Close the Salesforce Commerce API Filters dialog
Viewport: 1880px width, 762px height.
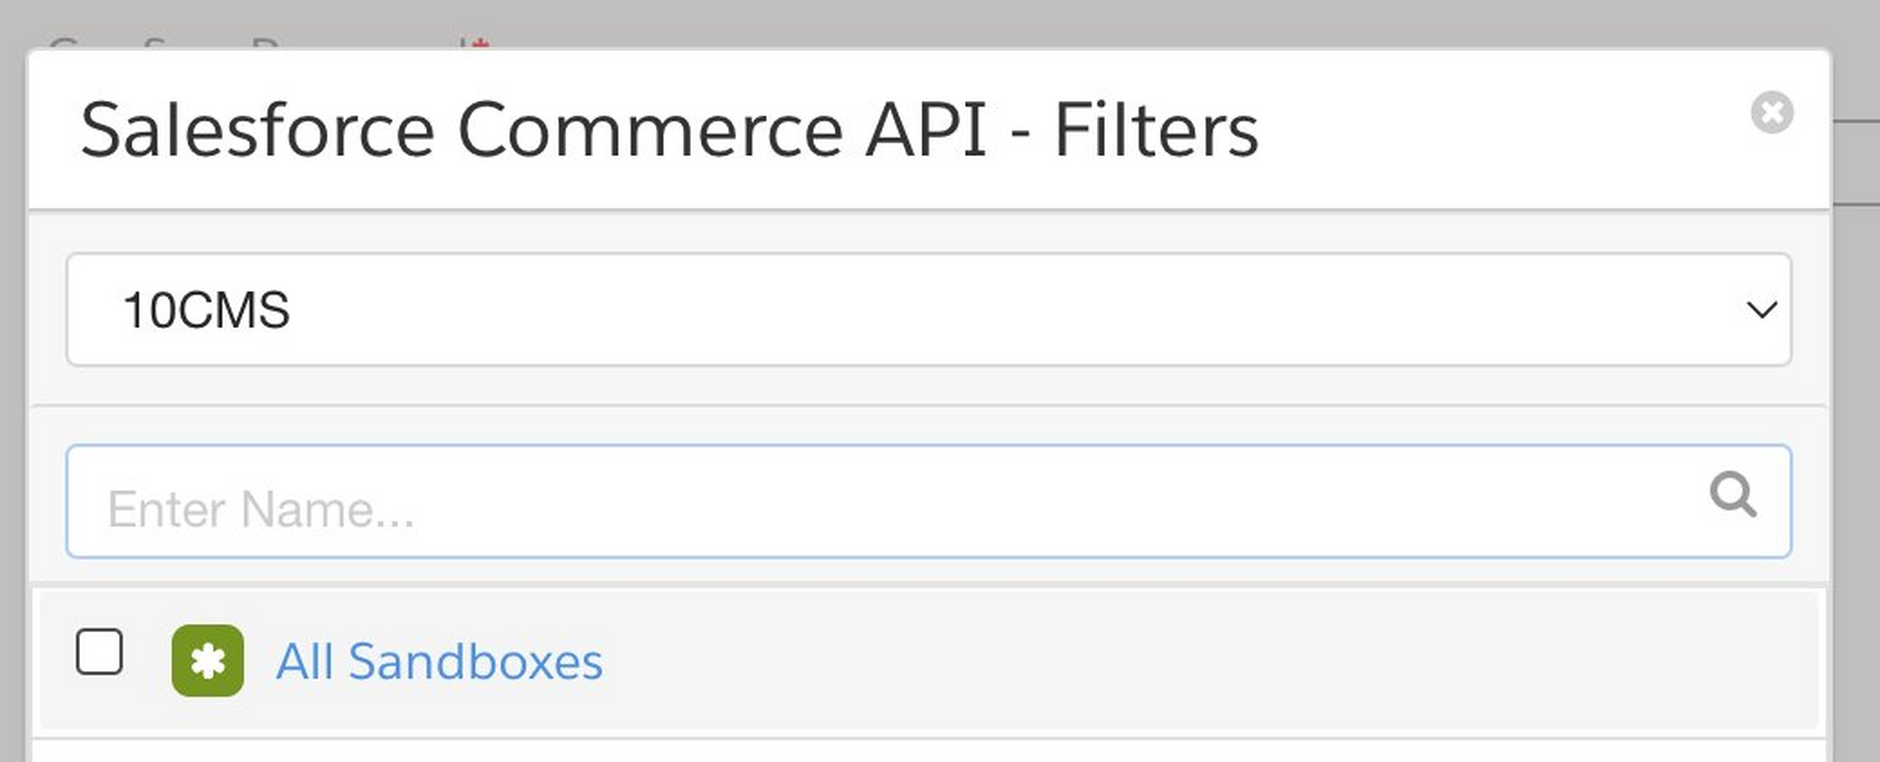[1771, 112]
